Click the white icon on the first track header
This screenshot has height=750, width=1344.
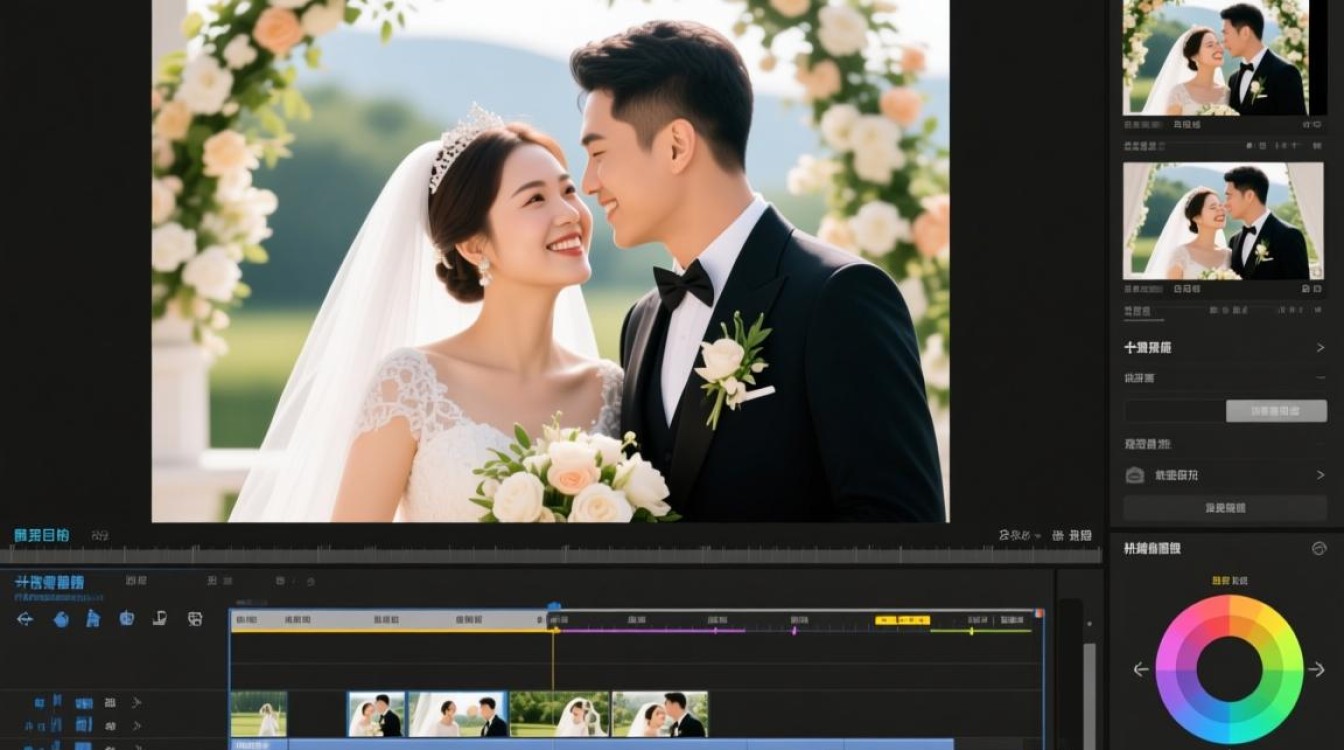click(x=110, y=703)
